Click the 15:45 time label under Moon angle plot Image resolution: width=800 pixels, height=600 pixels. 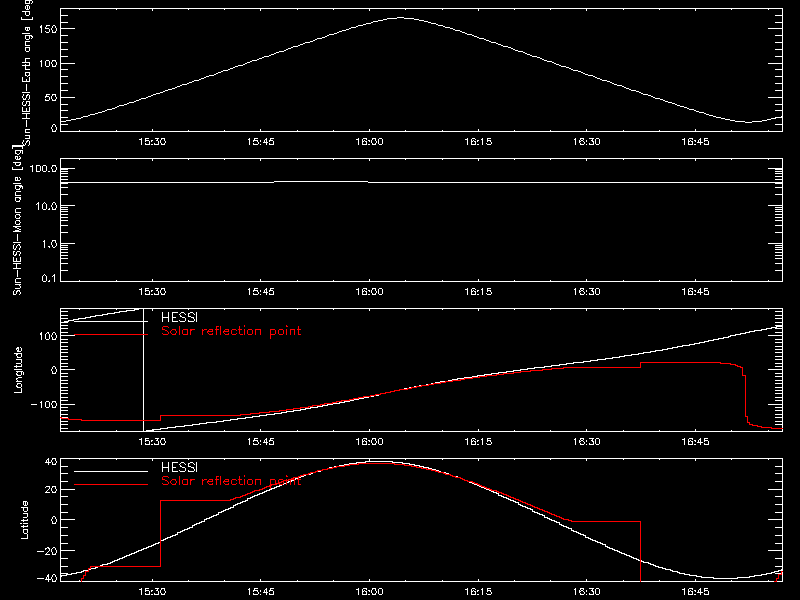261,292
